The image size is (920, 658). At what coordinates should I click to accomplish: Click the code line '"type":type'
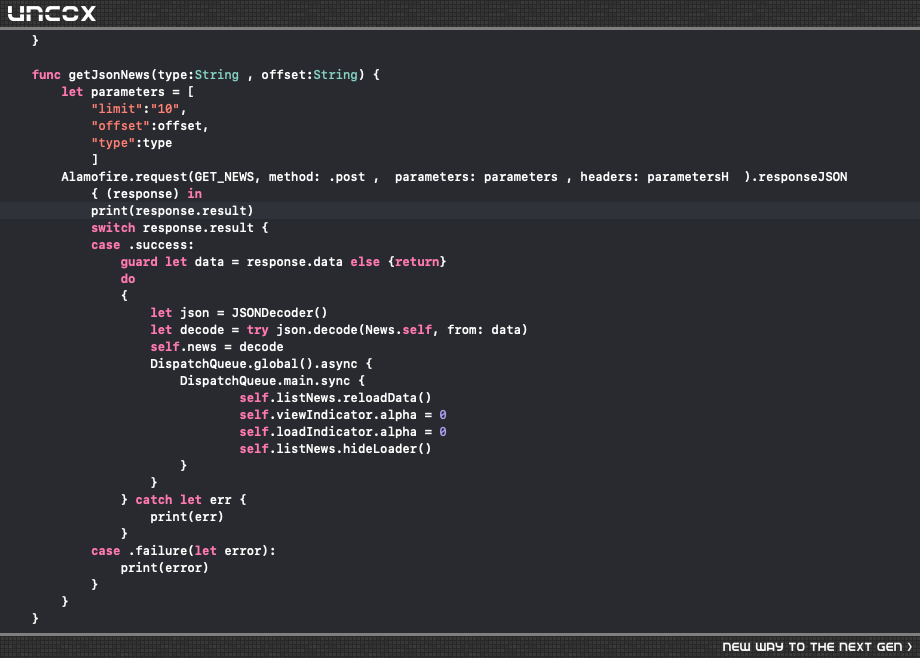pyautogui.click(x=131, y=143)
